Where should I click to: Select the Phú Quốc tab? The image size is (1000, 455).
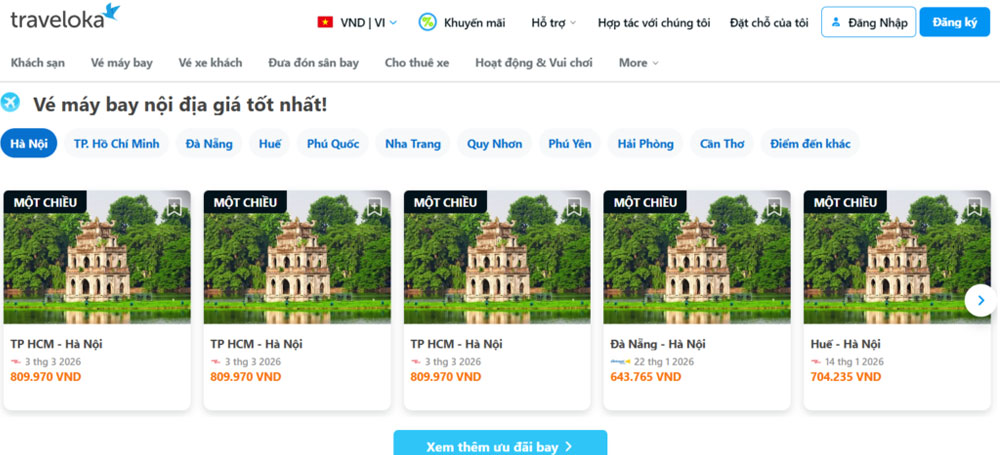(x=333, y=143)
